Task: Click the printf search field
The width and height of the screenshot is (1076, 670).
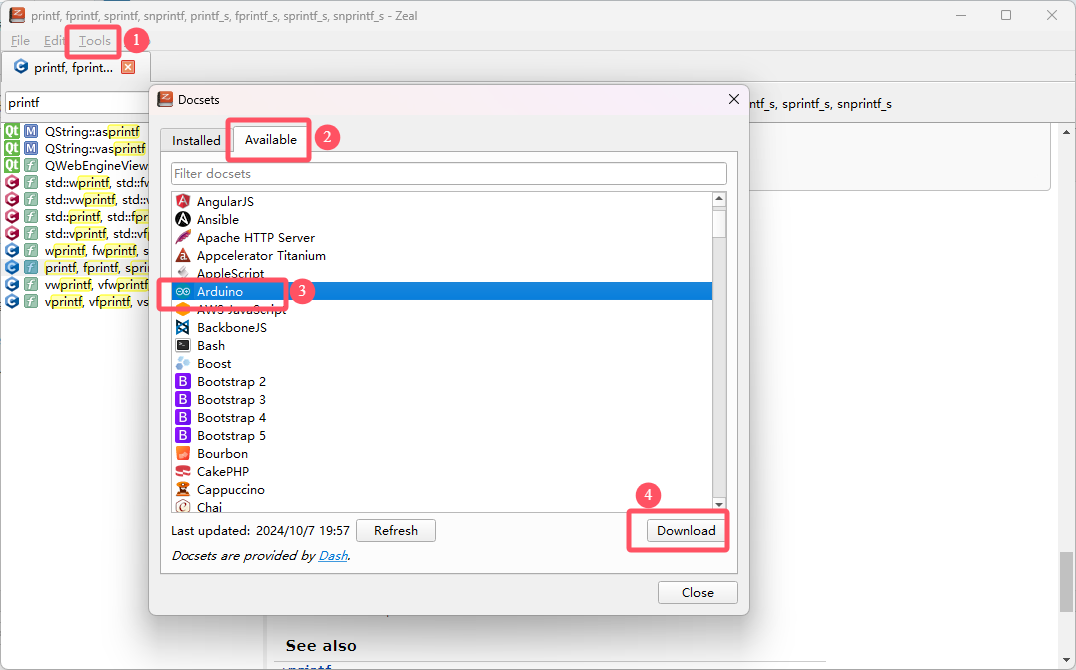Action: pyautogui.click(x=77, y=102)
